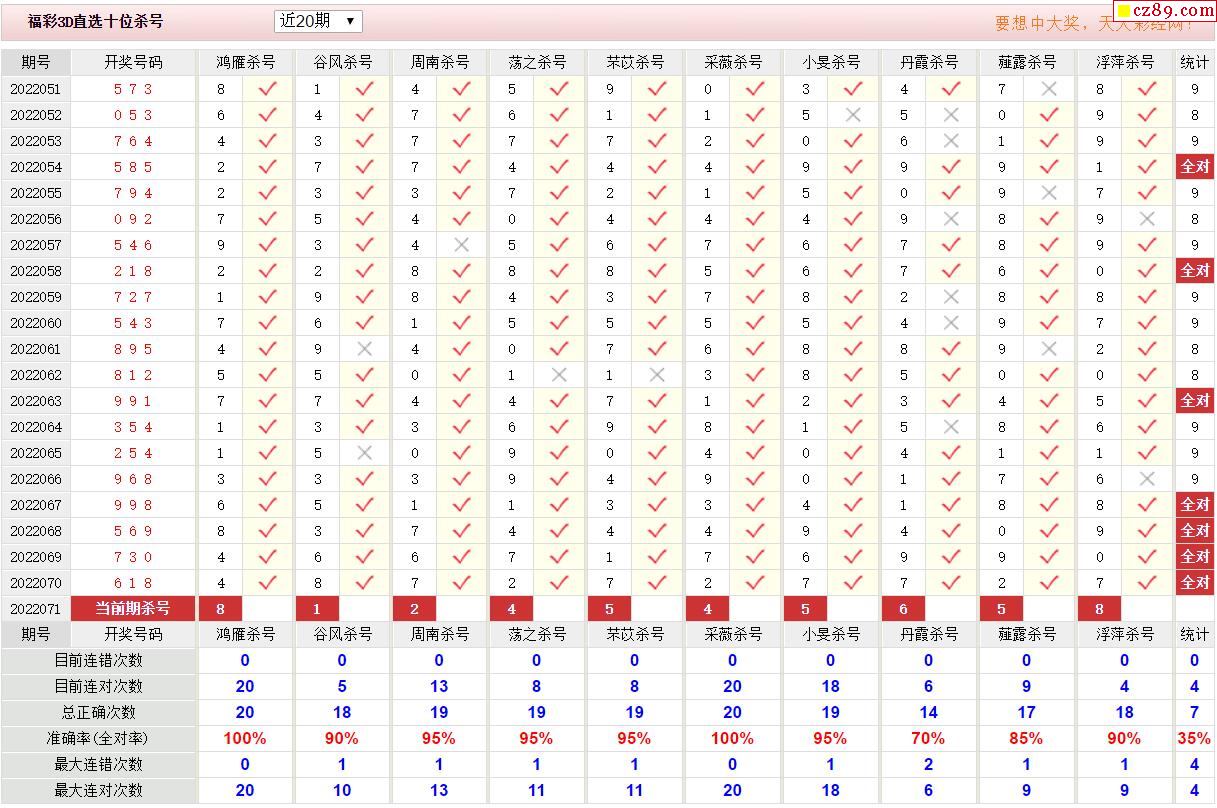Click the gray X mark for 丹霞杀号 in row 2022064

[x=951, y=427]
